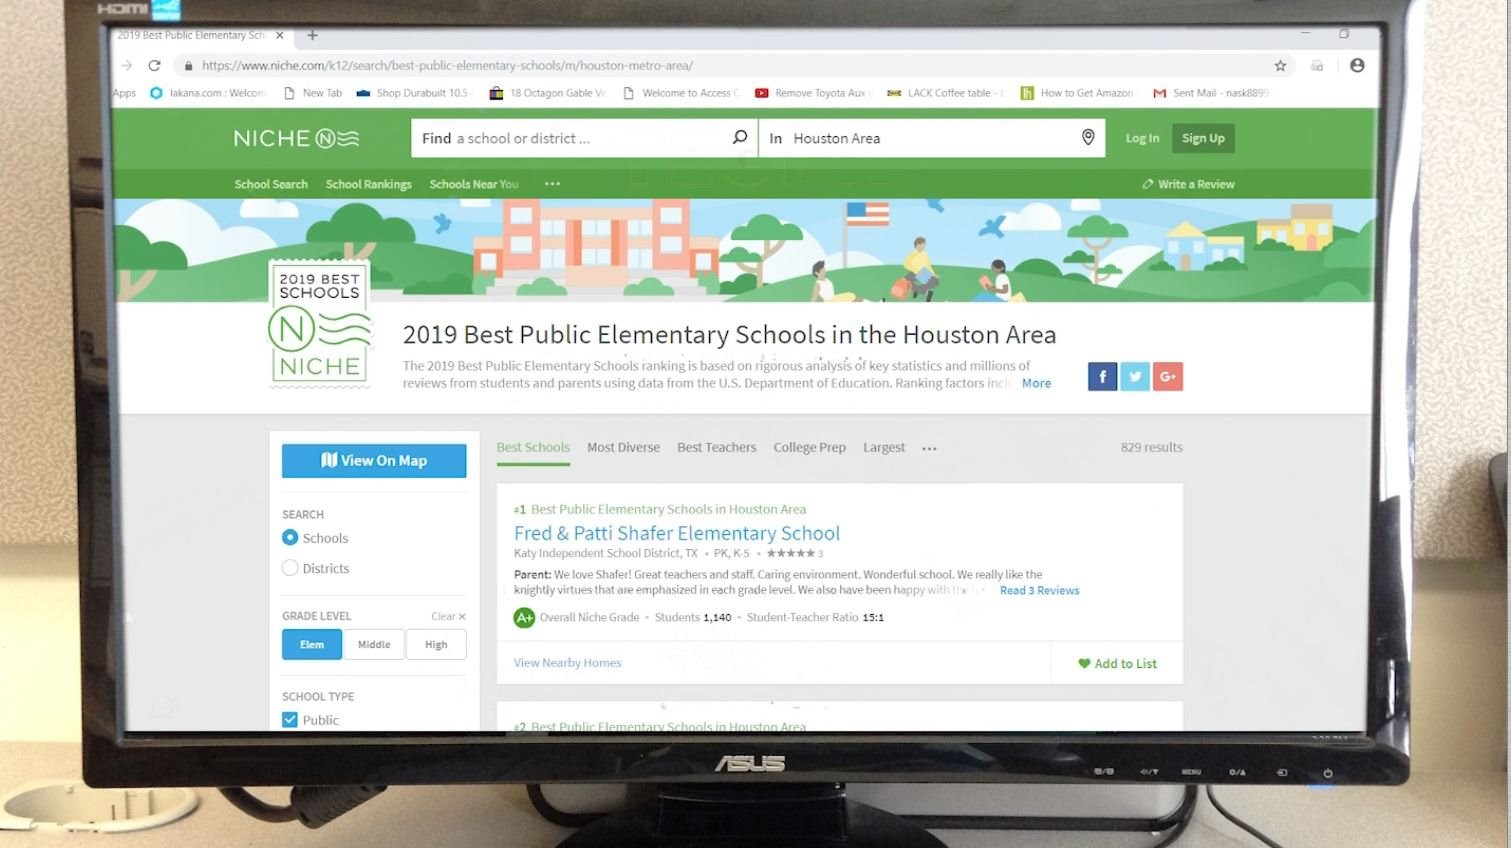Click the Log In link
The height and width of the screenshot is (848, 1511).
click(x=1142, y=138)
